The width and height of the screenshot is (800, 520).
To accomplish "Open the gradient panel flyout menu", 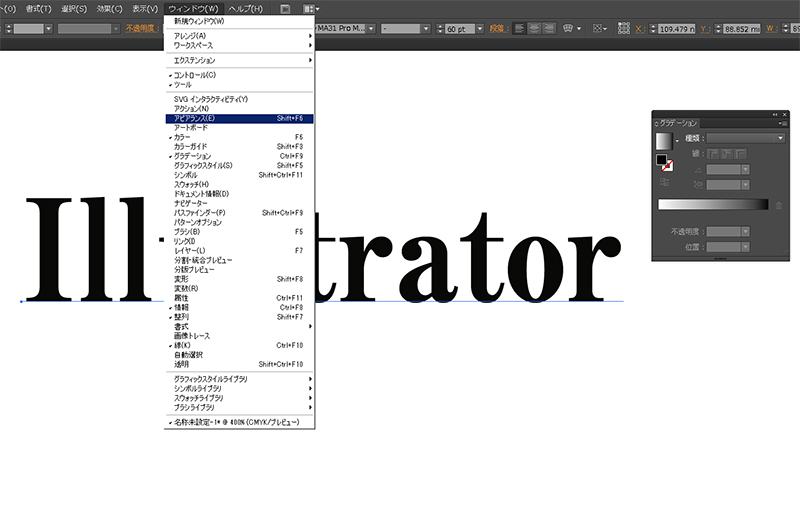I will point(782,123).
